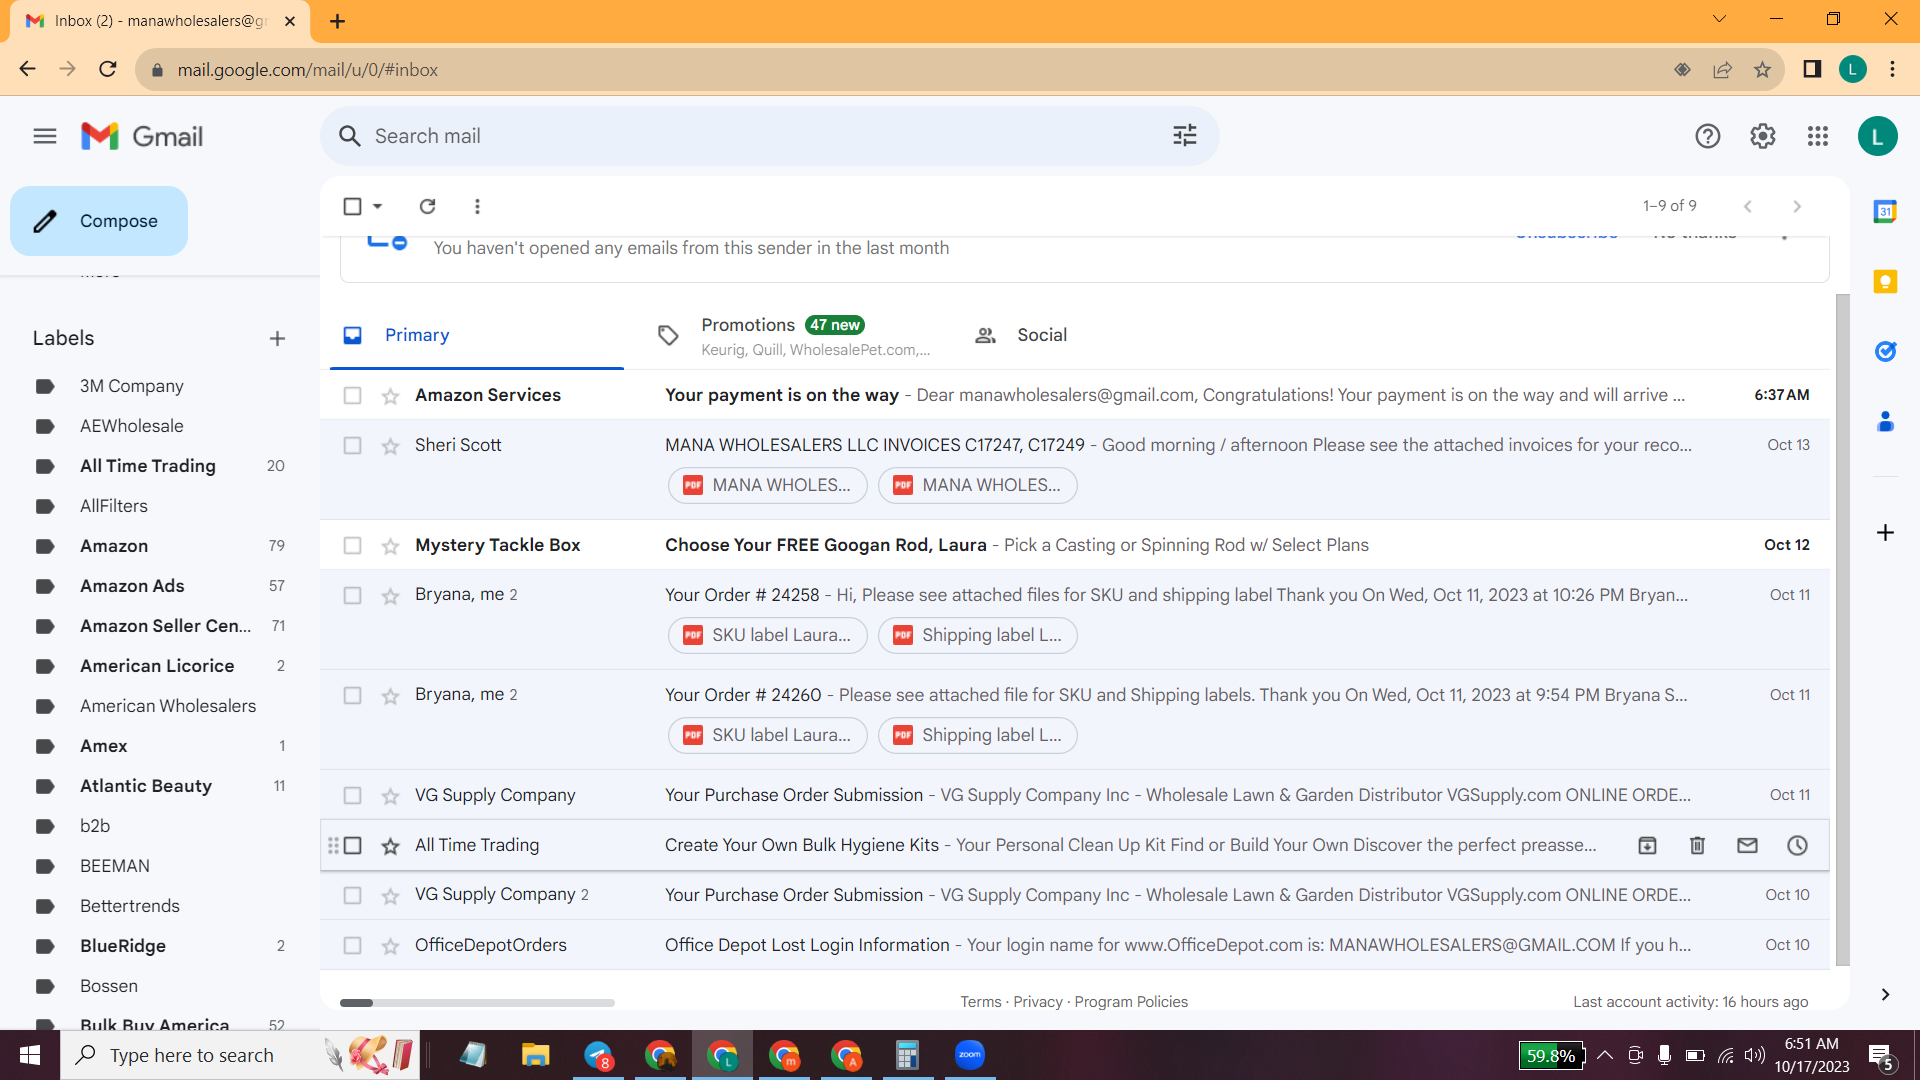Star the Mystery Tackle Box email
The image size is (1920, 1080).
pyautogui.click(x=390, y=546)
